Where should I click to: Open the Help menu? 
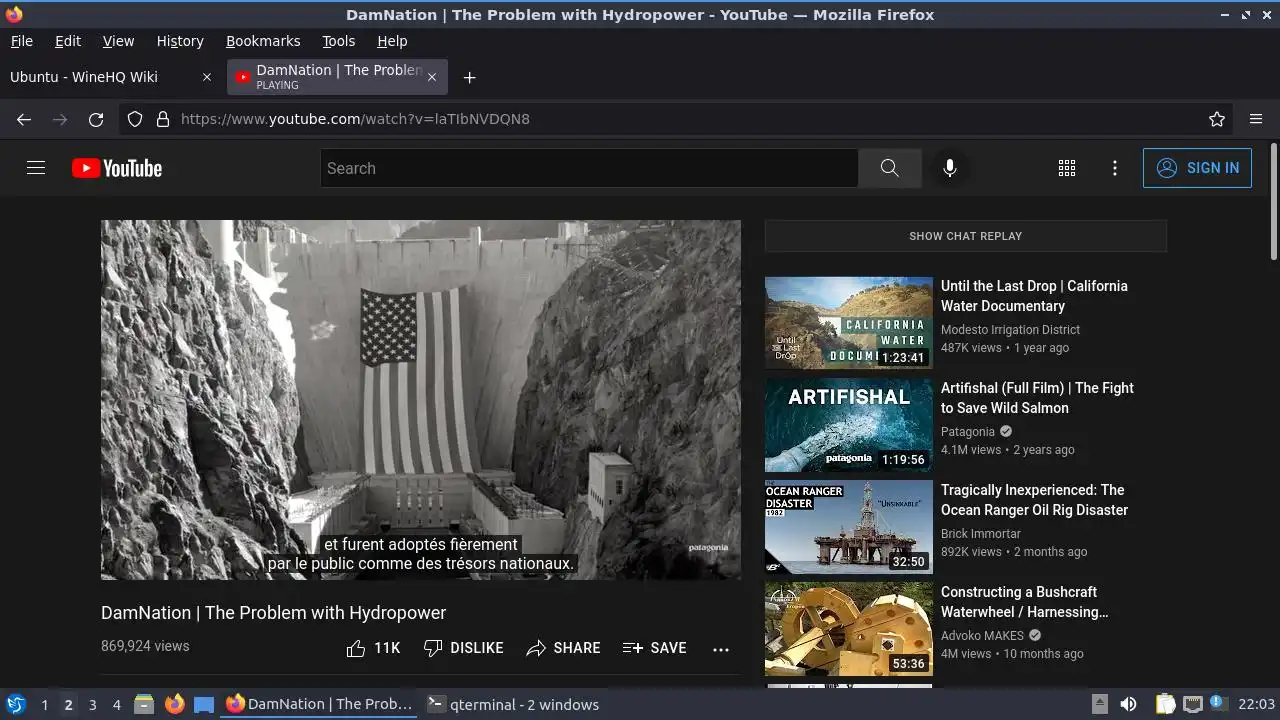(392, 41)
